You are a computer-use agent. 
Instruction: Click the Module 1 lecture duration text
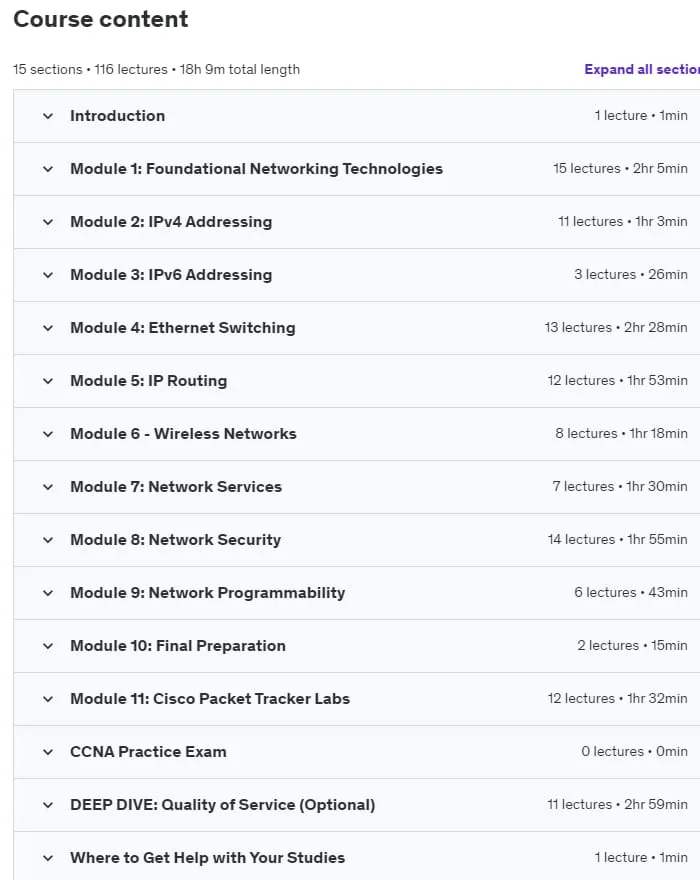coord(660,168)
